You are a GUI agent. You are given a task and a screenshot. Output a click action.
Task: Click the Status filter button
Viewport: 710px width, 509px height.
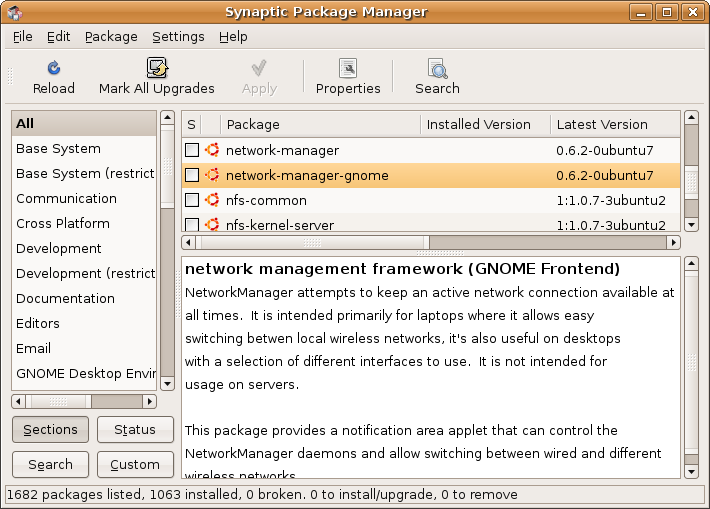point(135,429)
